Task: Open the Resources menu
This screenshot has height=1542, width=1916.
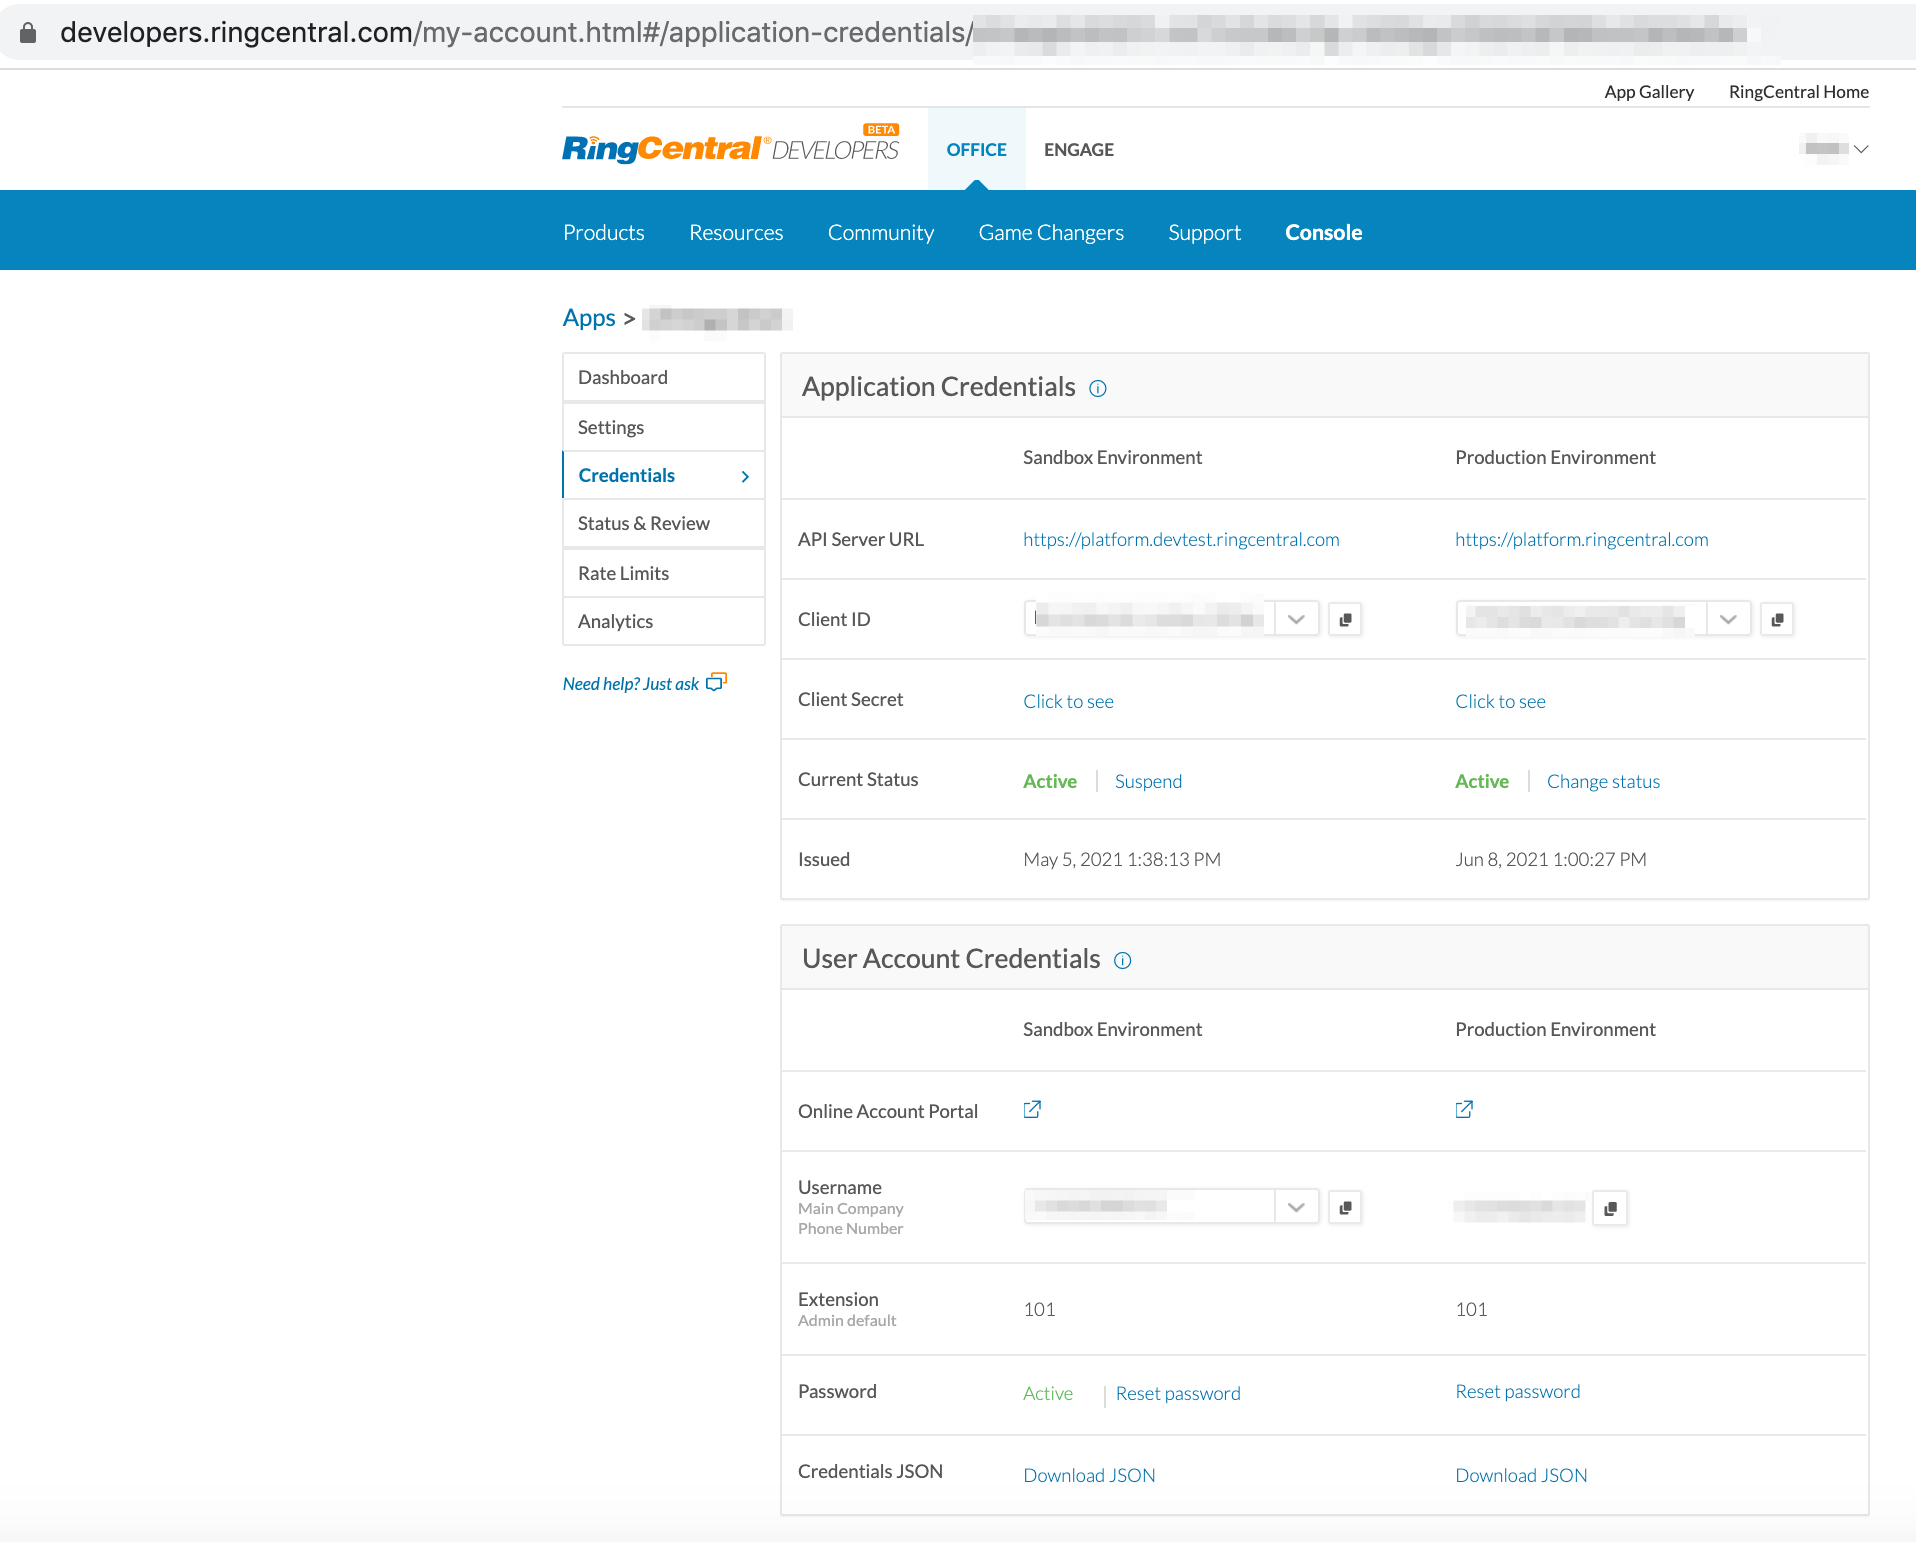Action: coord(736,232)
